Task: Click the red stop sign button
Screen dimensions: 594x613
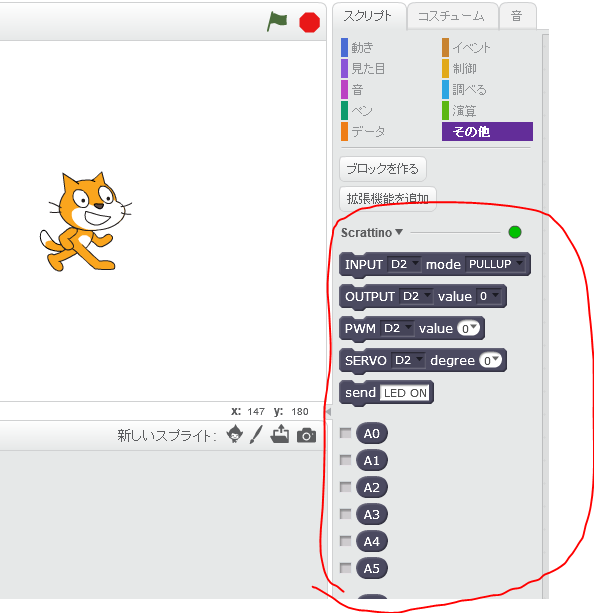Action: tap(309, 22)
